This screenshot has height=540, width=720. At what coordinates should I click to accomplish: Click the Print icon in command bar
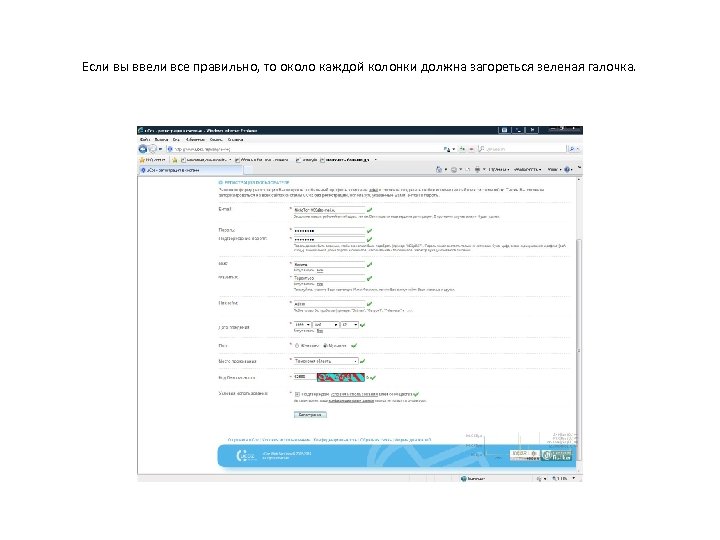[x=478, y=169]
